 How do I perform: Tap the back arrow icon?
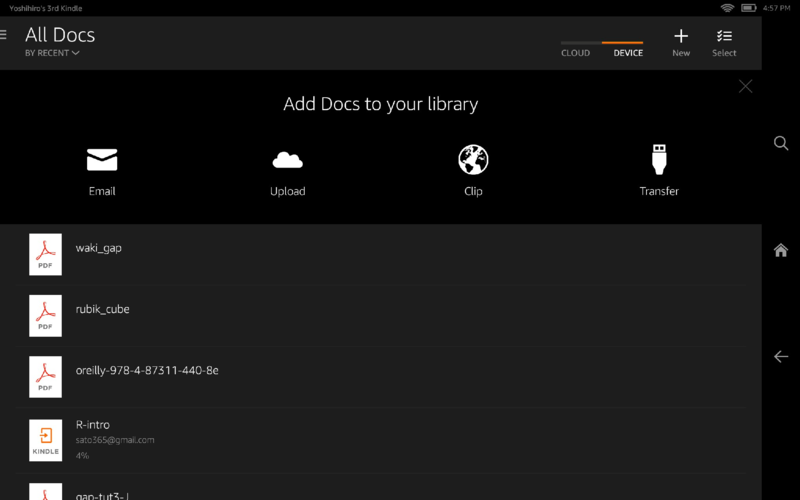781,356
